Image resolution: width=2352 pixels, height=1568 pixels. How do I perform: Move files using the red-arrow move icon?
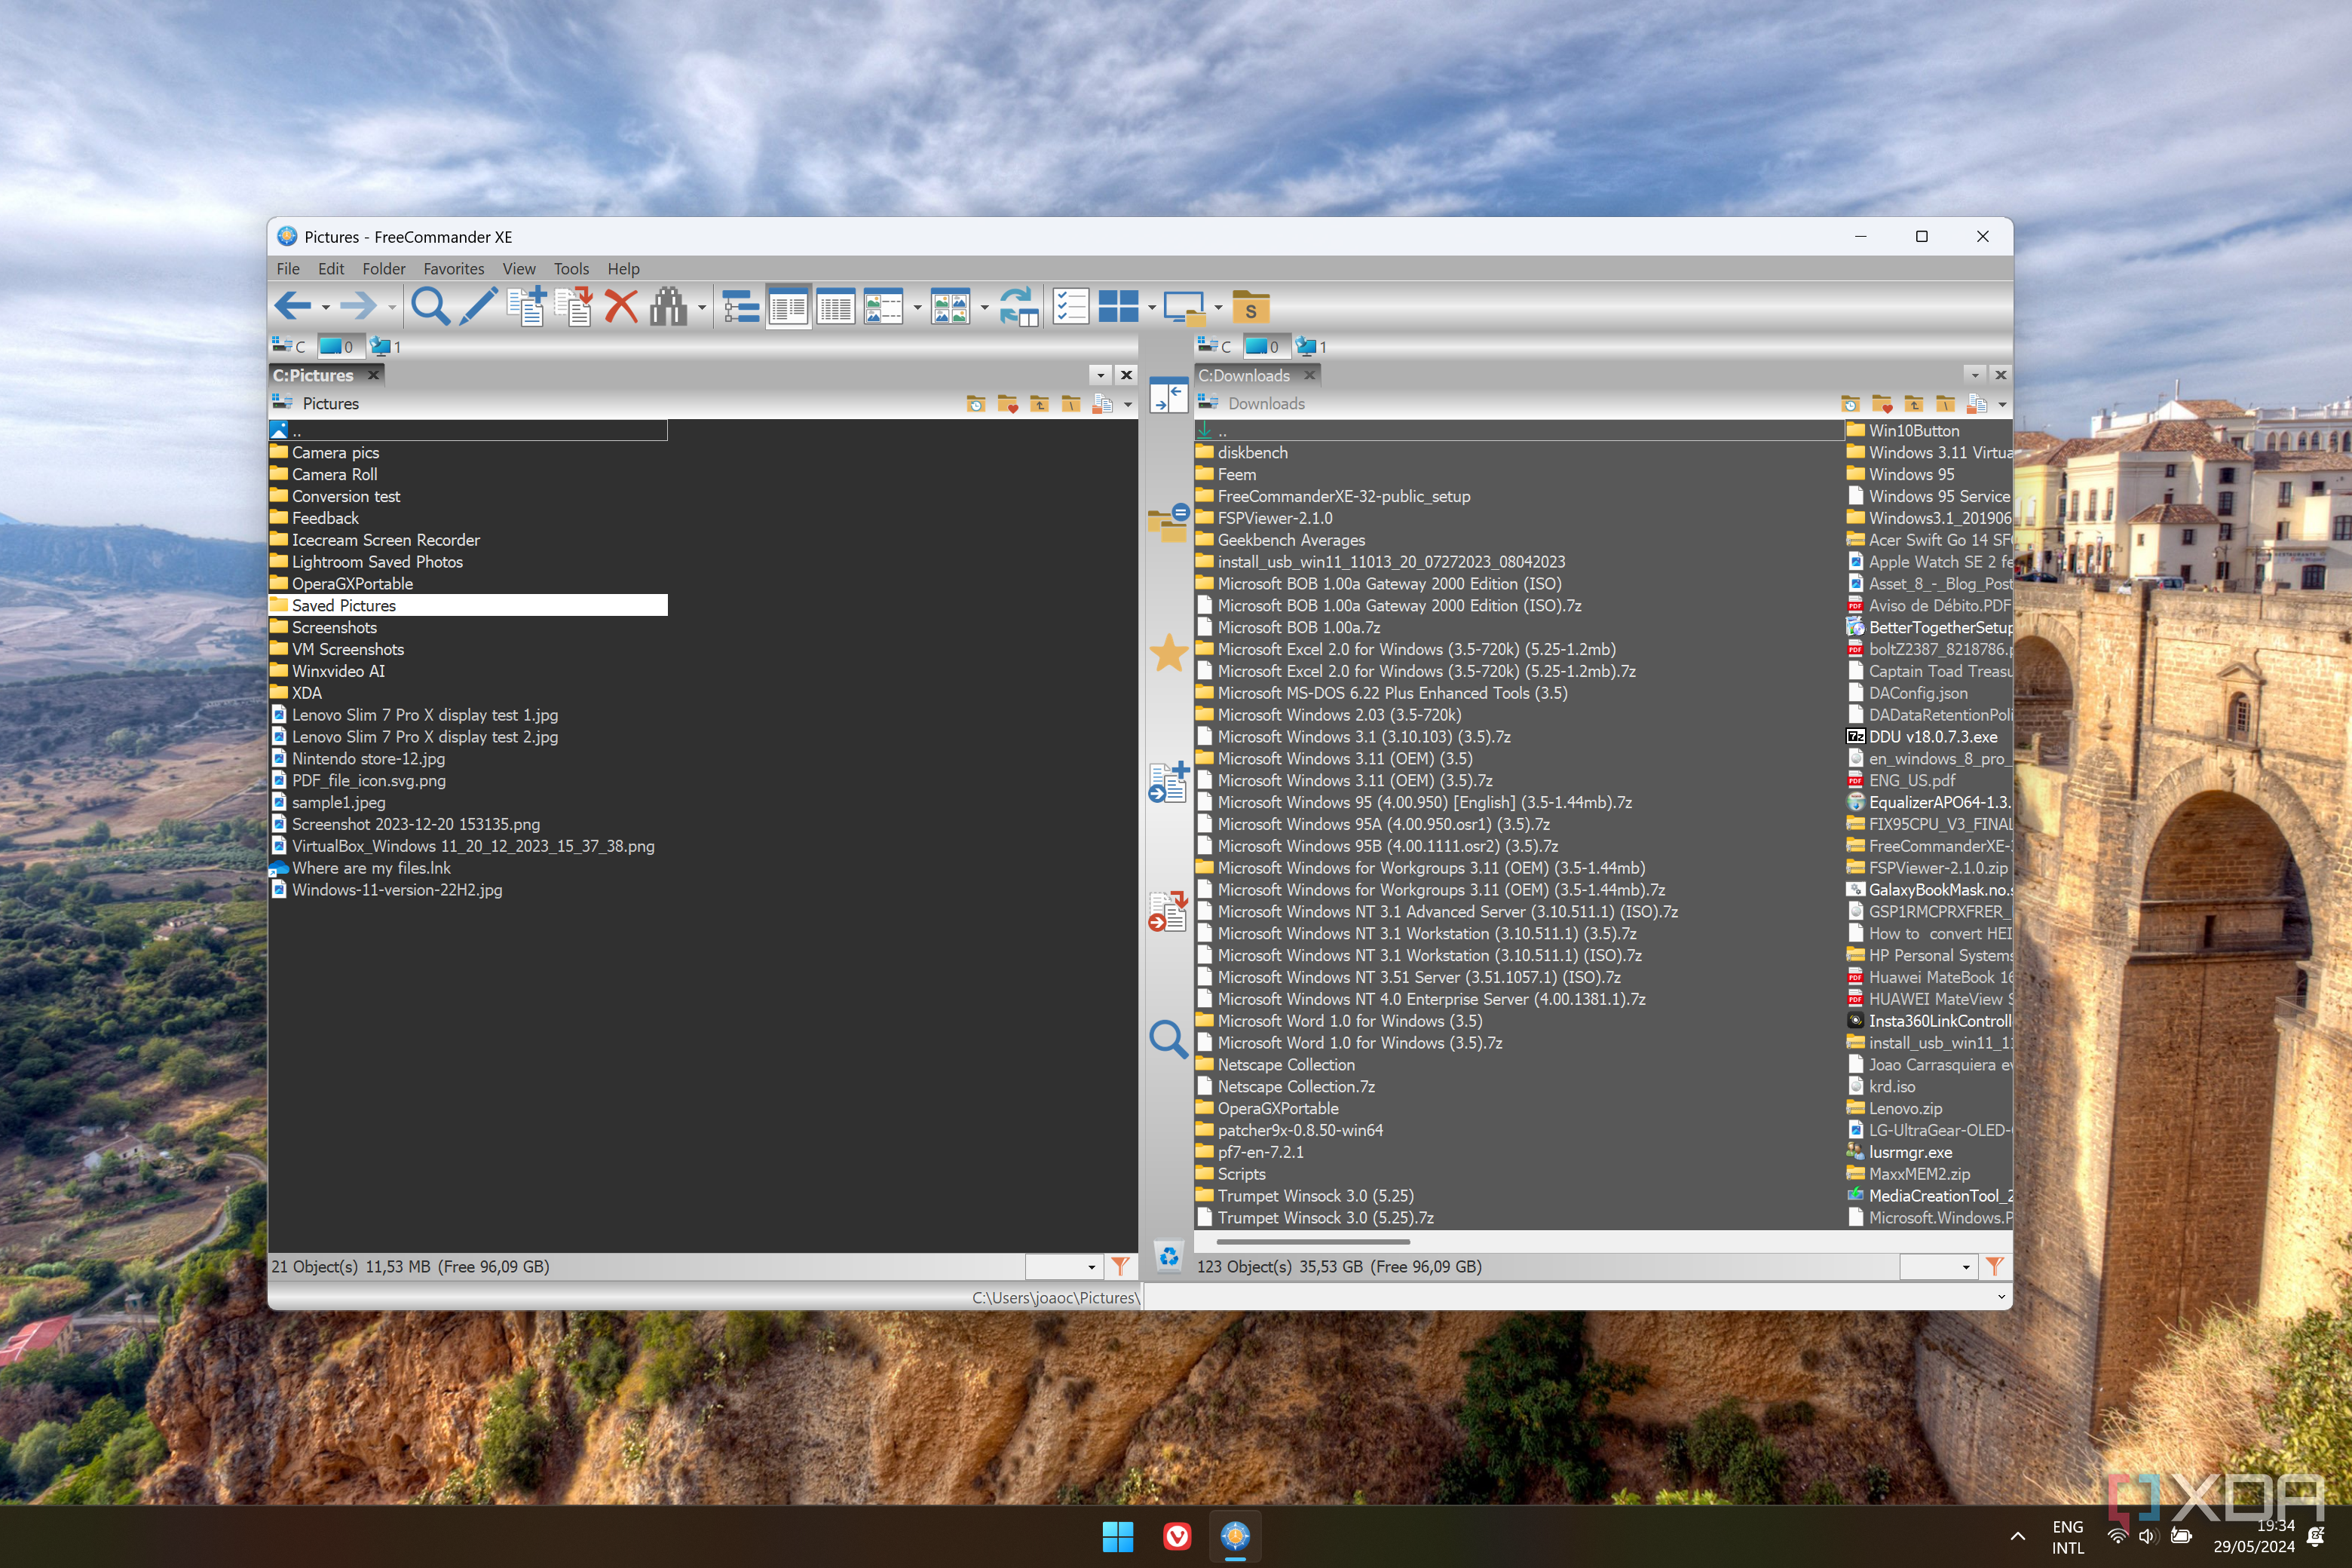(574, 306)
